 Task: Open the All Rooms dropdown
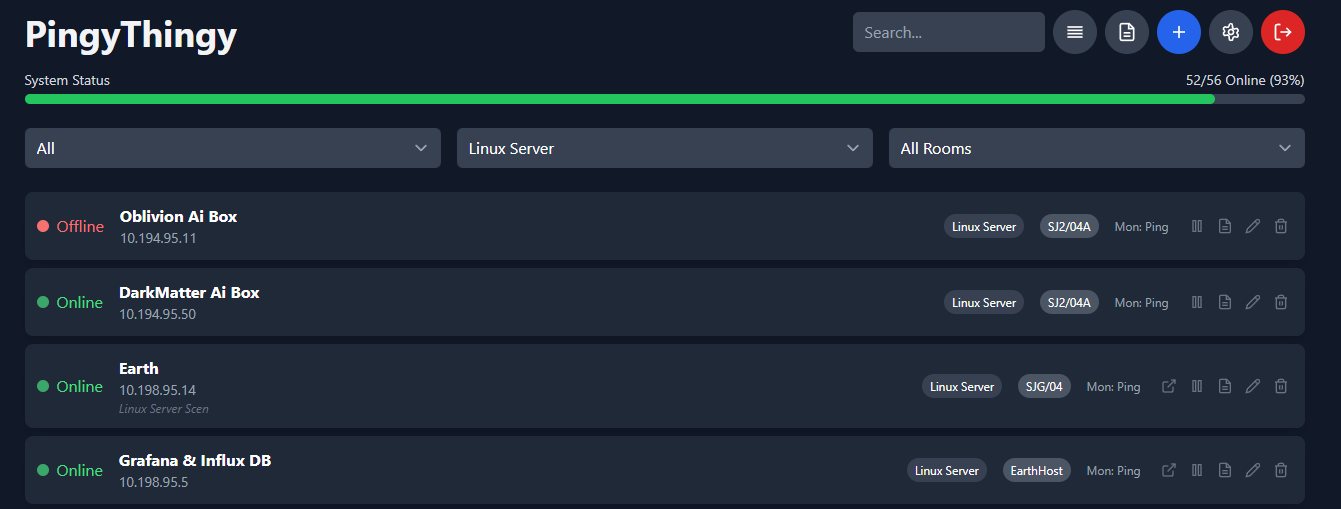point(1096,148)
